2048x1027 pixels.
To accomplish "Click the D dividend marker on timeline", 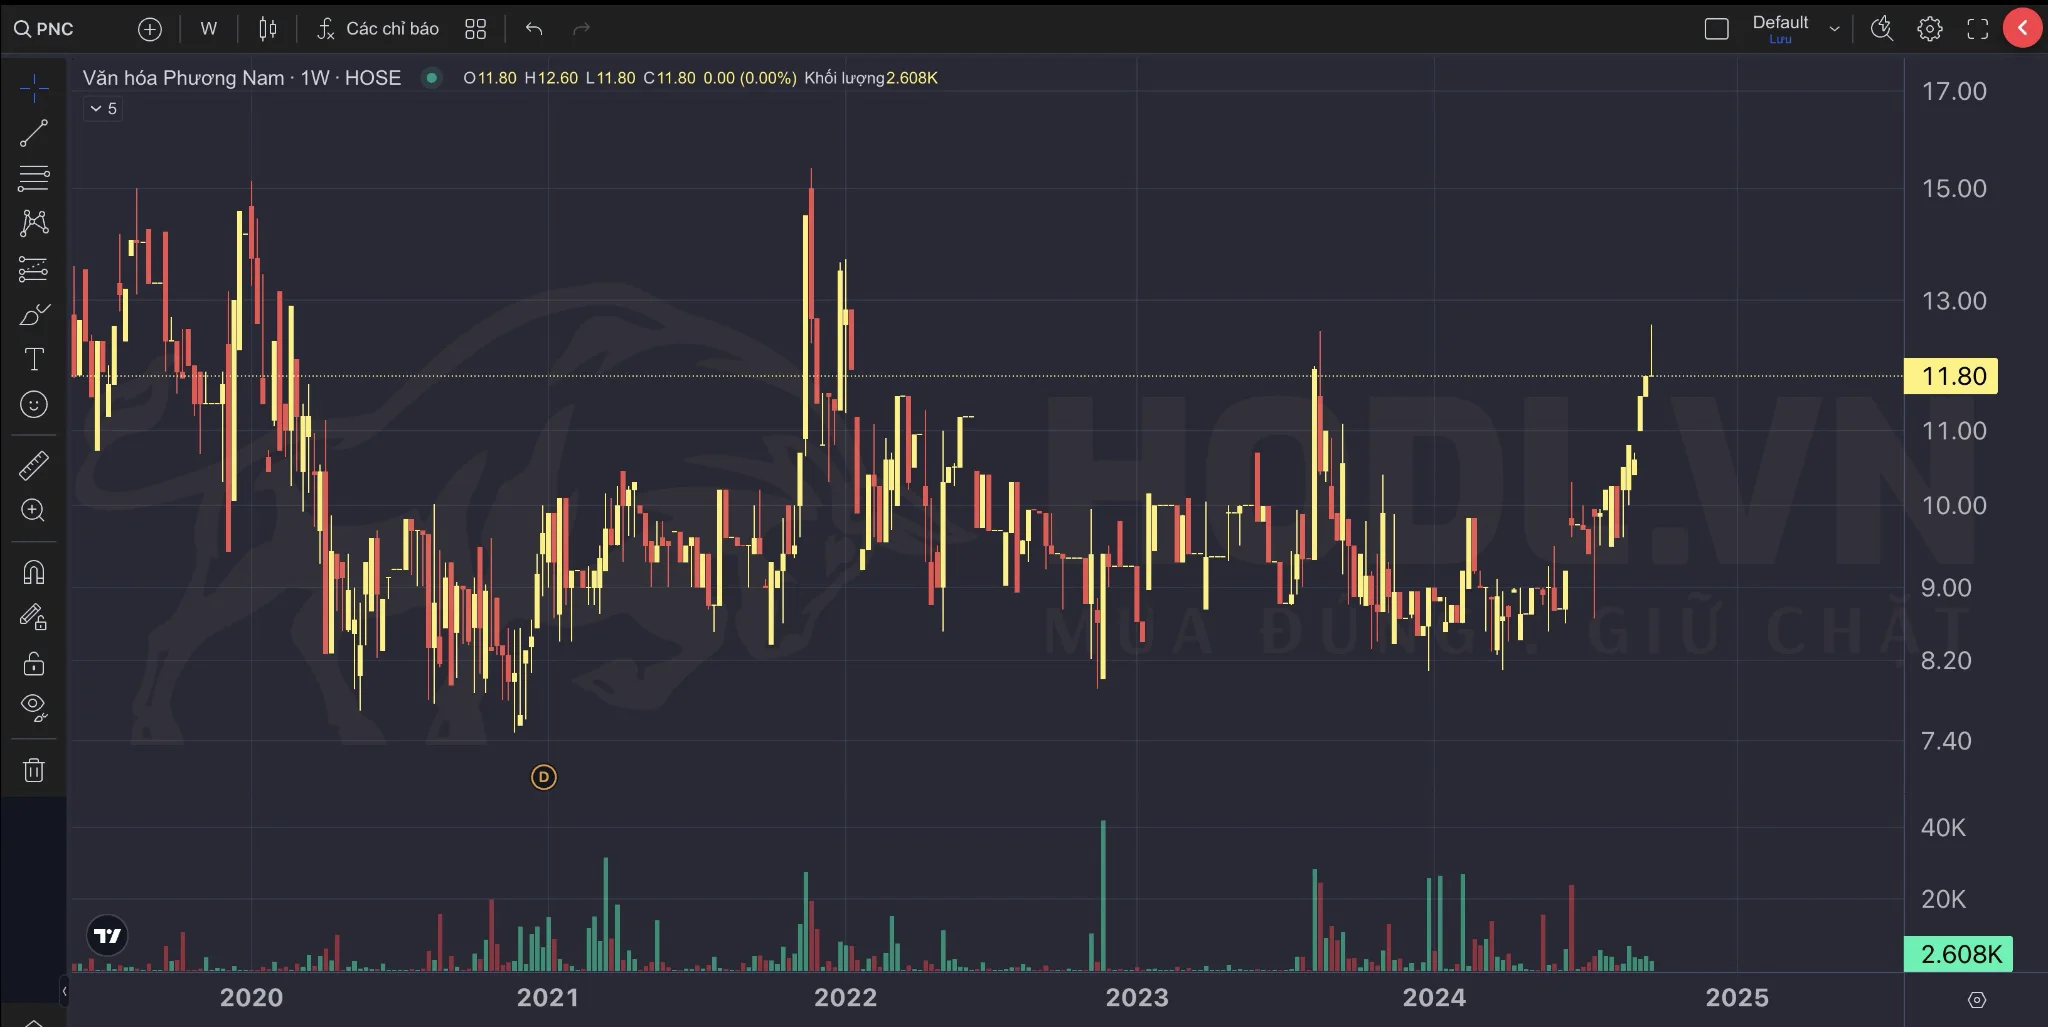I will 543,777.
